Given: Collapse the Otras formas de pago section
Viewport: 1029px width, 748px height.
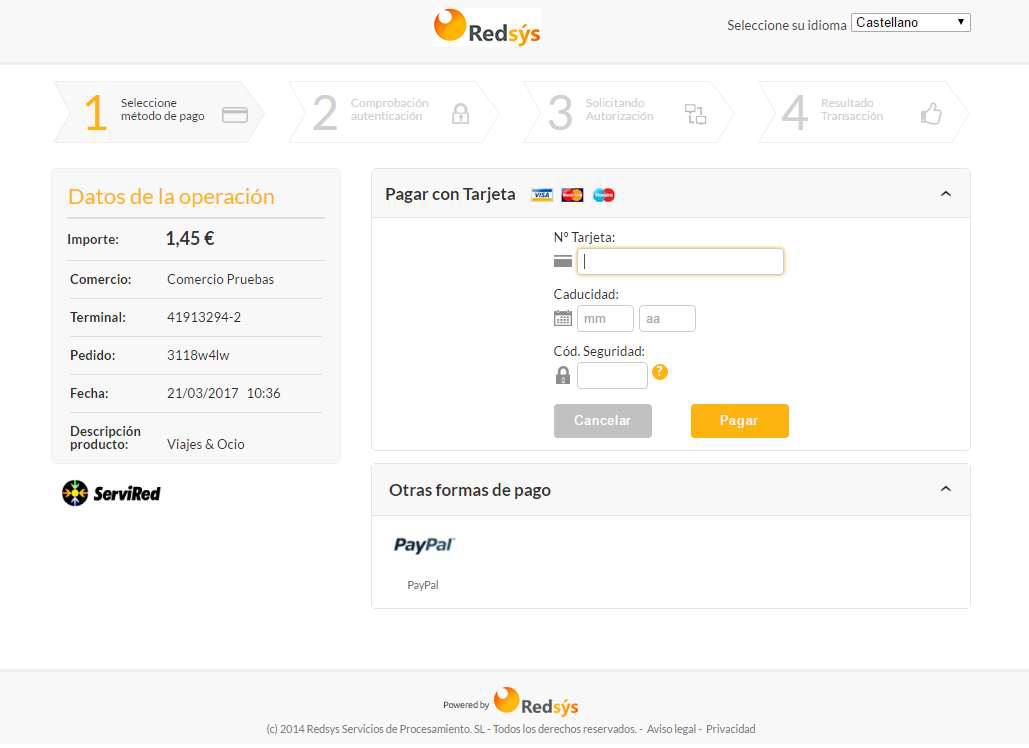Looking at the screenshot, I should click(945, 488).
